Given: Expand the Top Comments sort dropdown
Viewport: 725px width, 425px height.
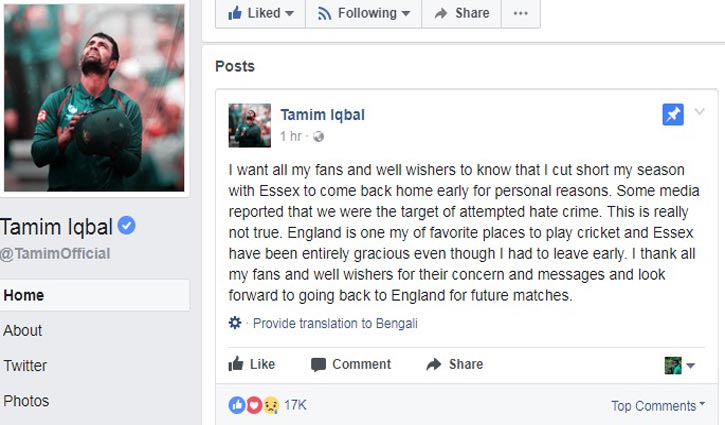Looking at the screenshot, I should pos(657,406).
